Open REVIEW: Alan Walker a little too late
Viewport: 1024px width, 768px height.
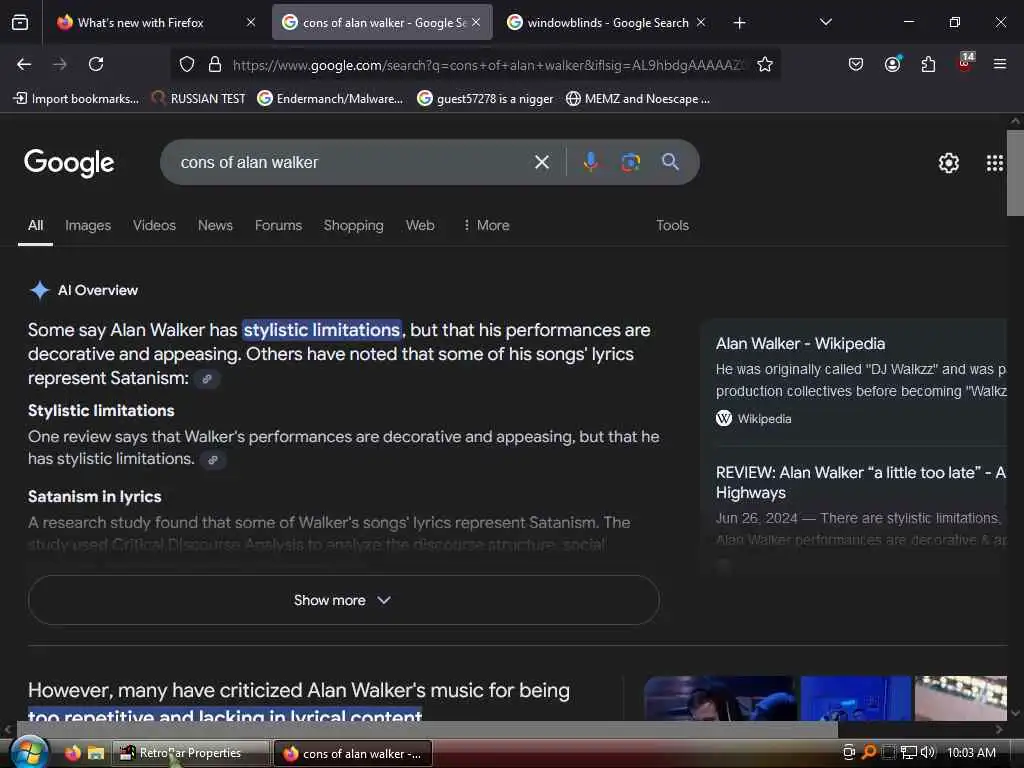point(861,482)
